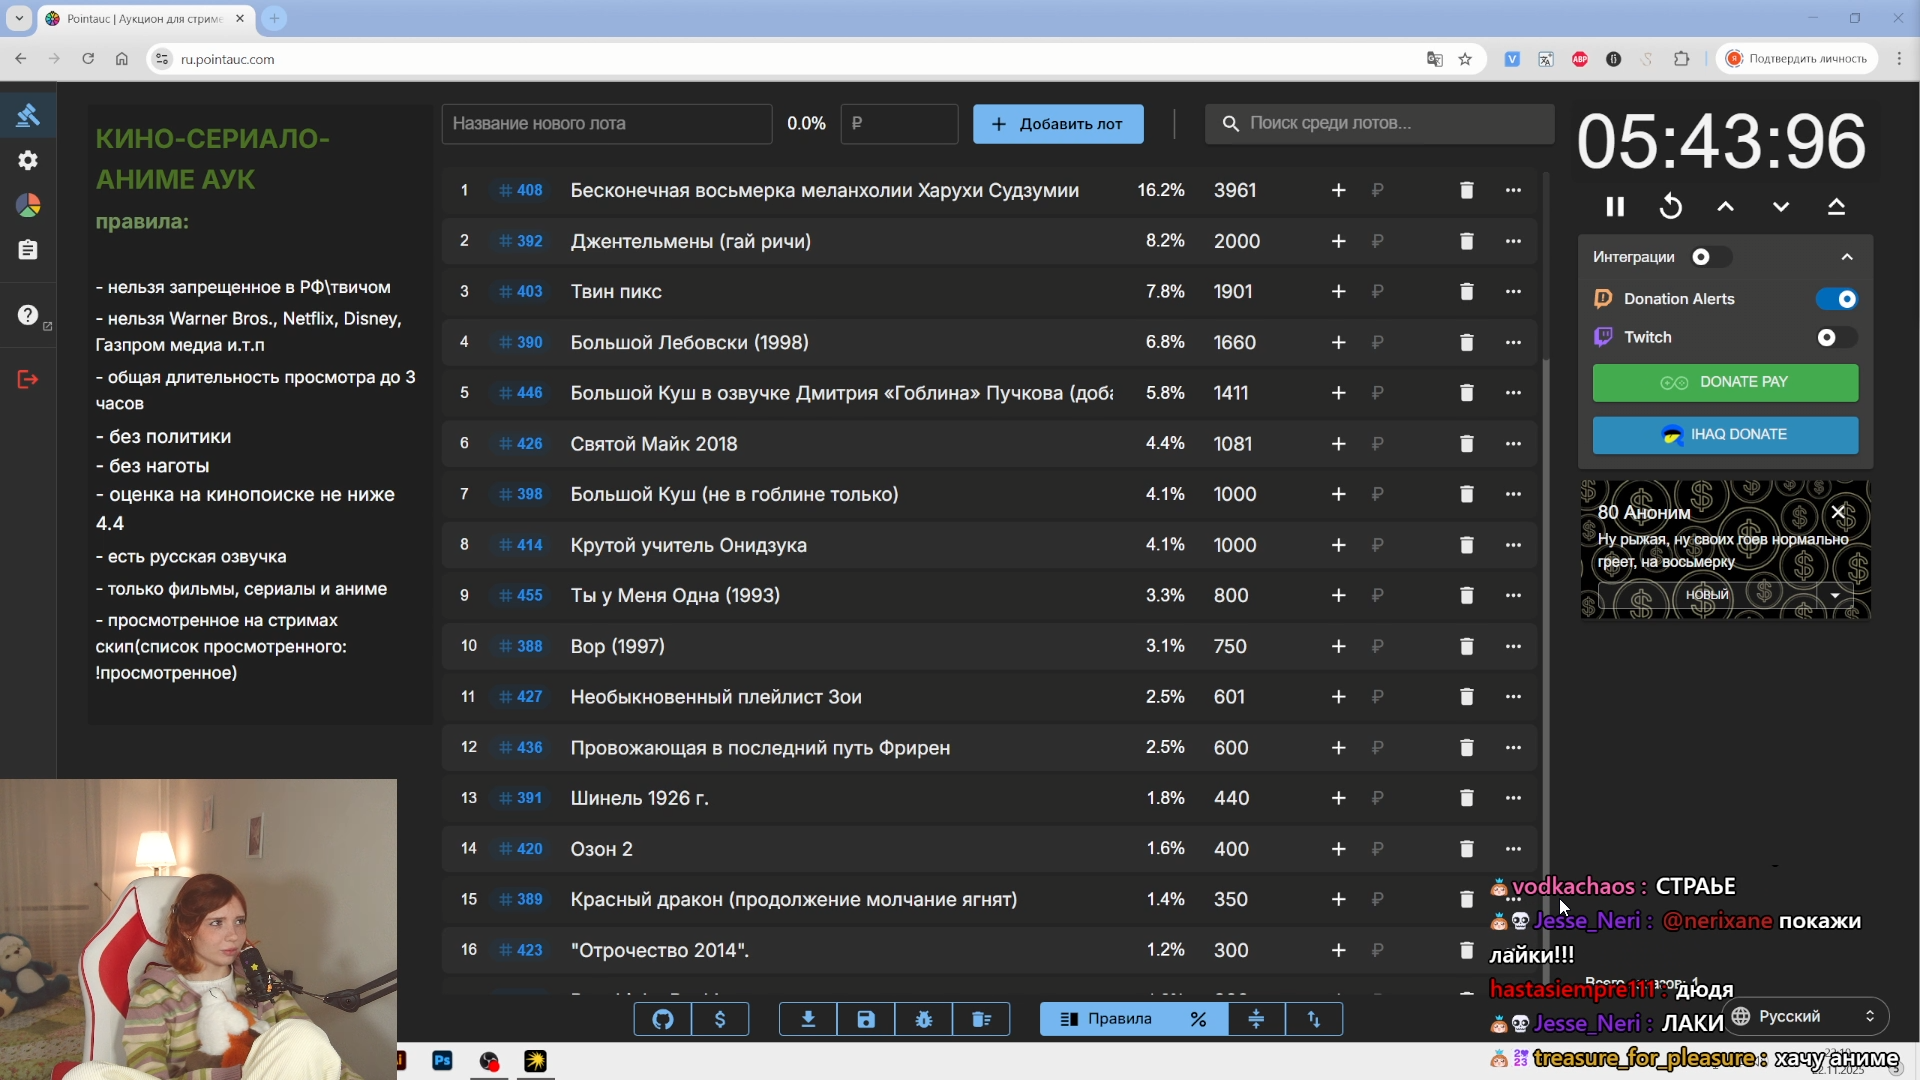Expand the Аноним donation dropdown arrow
The width and height of the screenshot is (1920, 1080).
(1835, 595)
